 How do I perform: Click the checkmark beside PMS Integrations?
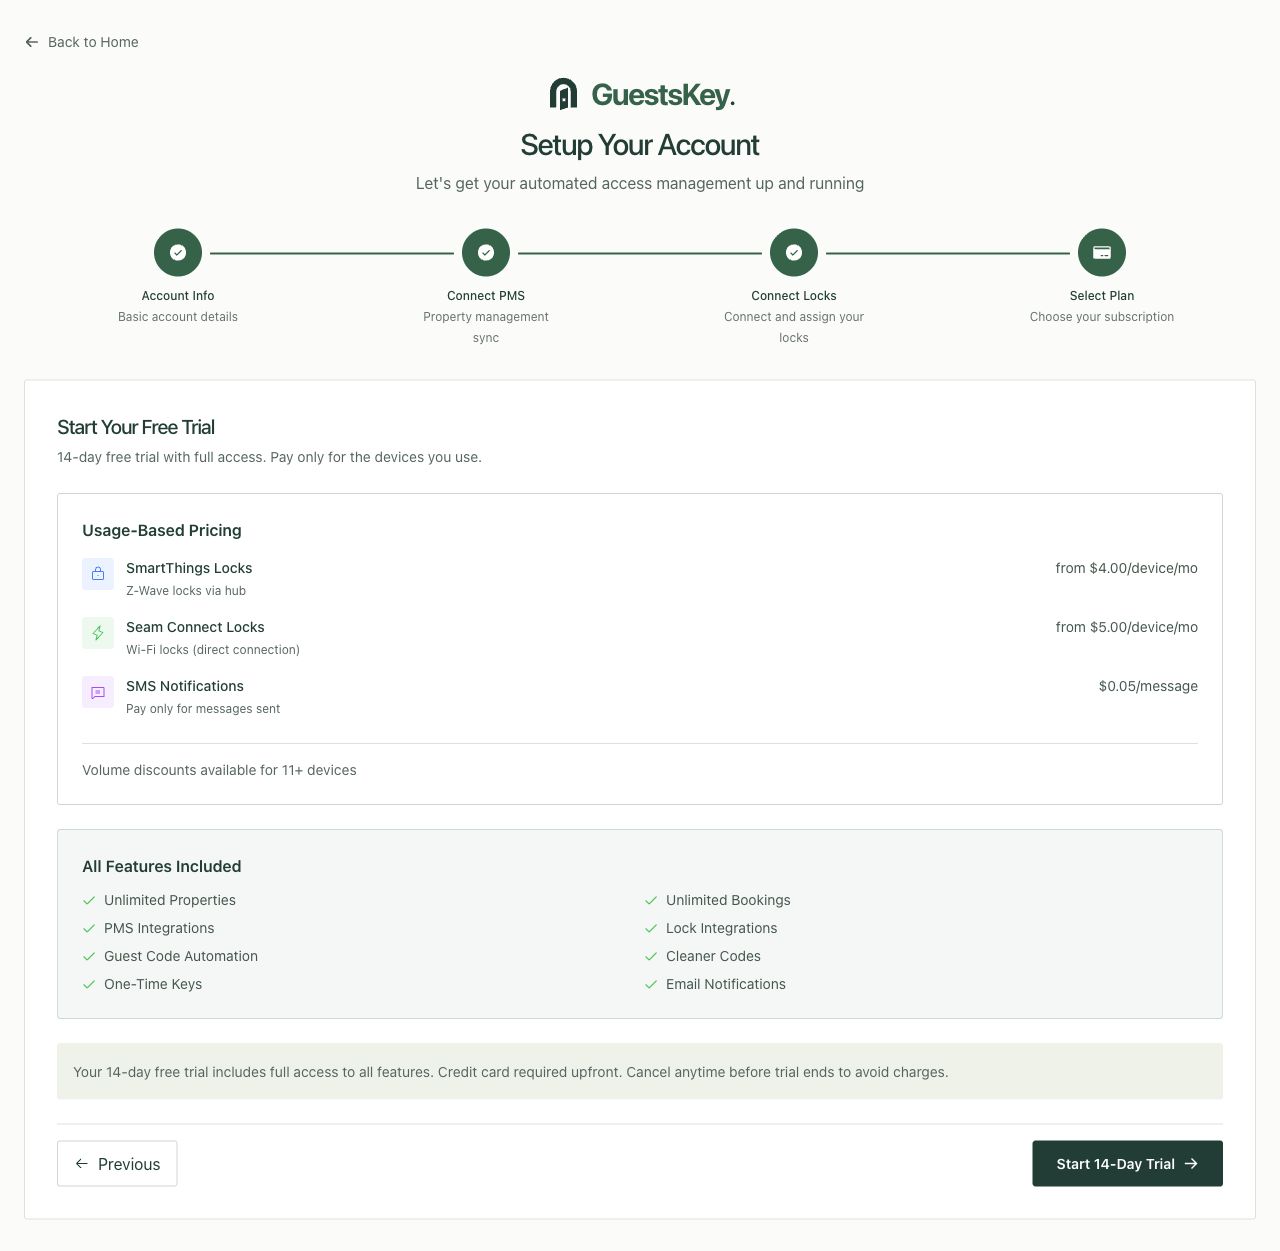click(x=89, y=928)
